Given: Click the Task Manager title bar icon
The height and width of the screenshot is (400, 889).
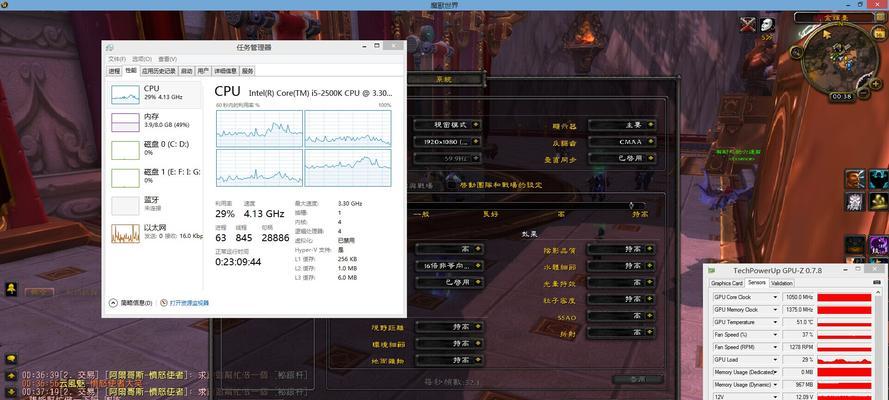Looking at the screenshot, I should tap(109, 47).
